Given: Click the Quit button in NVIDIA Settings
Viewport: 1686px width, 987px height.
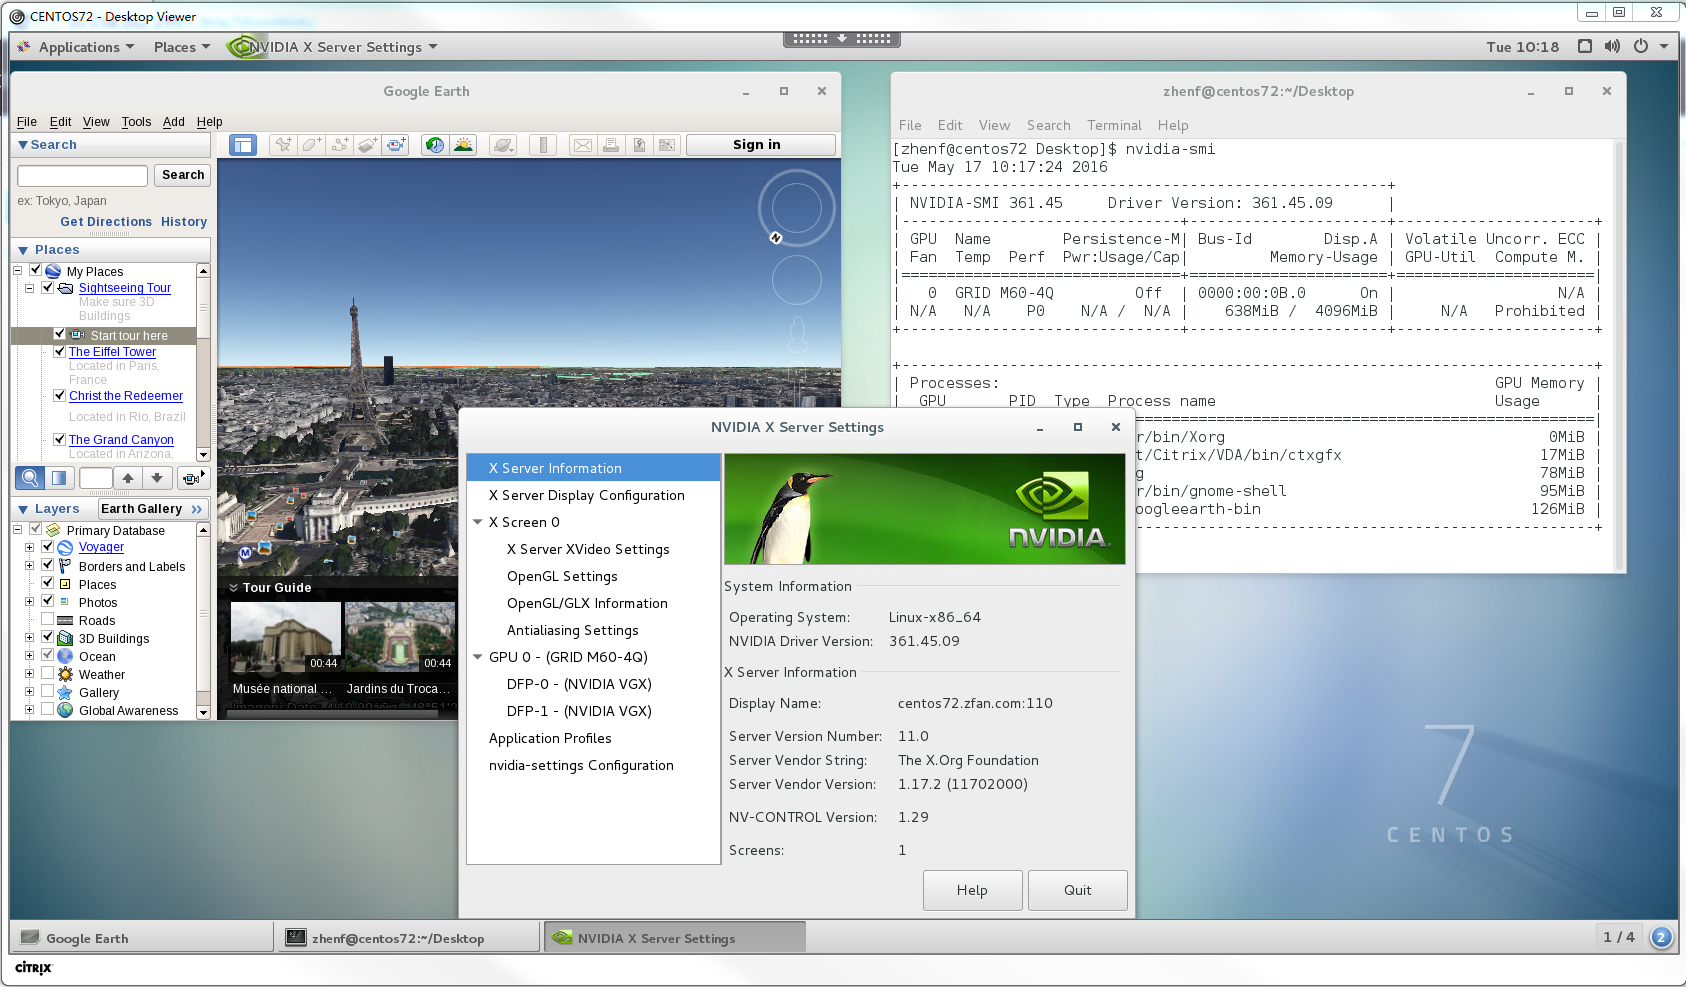Looking at the screenshot, I should pyautogui.click(x=1077, y=890).
